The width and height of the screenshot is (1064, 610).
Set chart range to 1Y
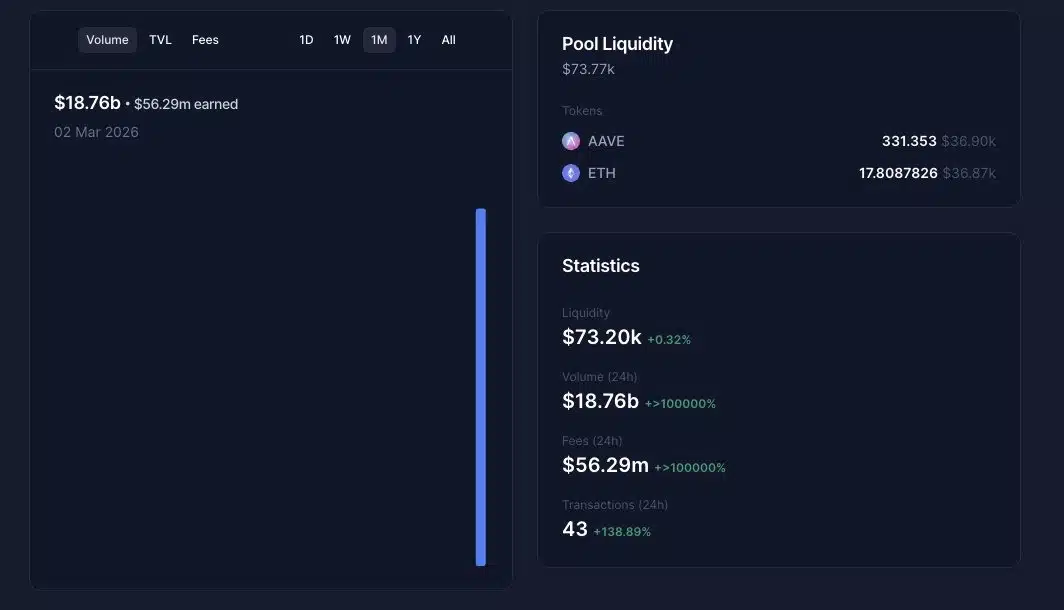(414, 40)
